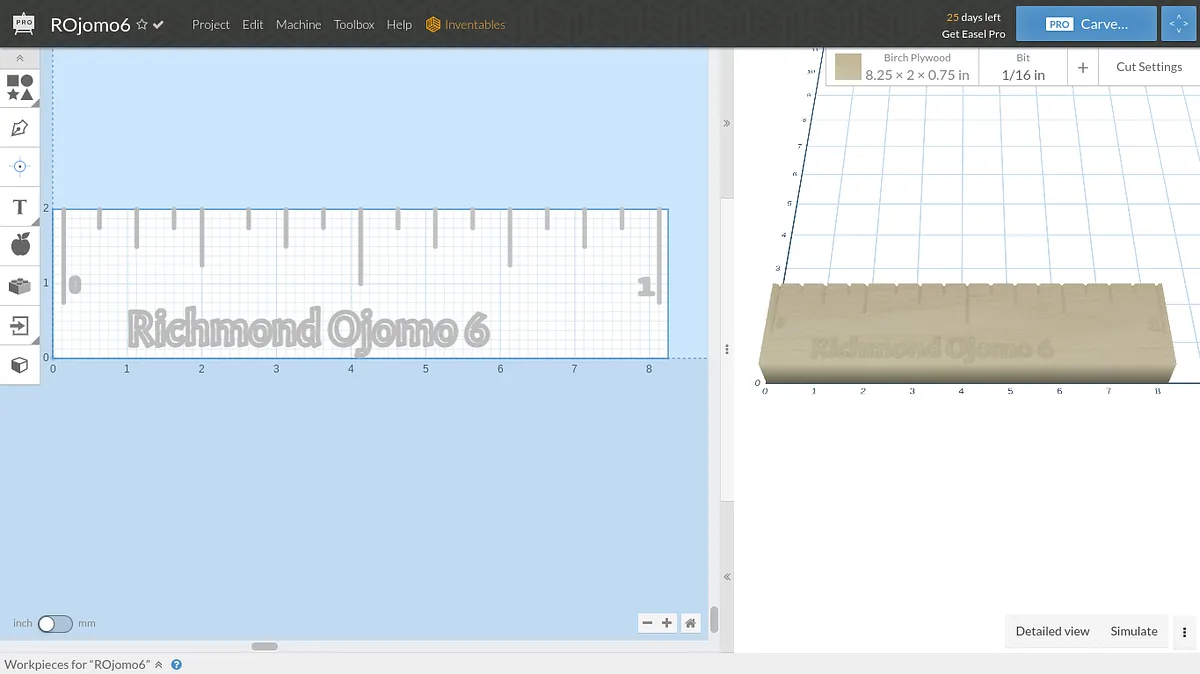Open the 1/16 in Bit selector

coord(1022,67)
